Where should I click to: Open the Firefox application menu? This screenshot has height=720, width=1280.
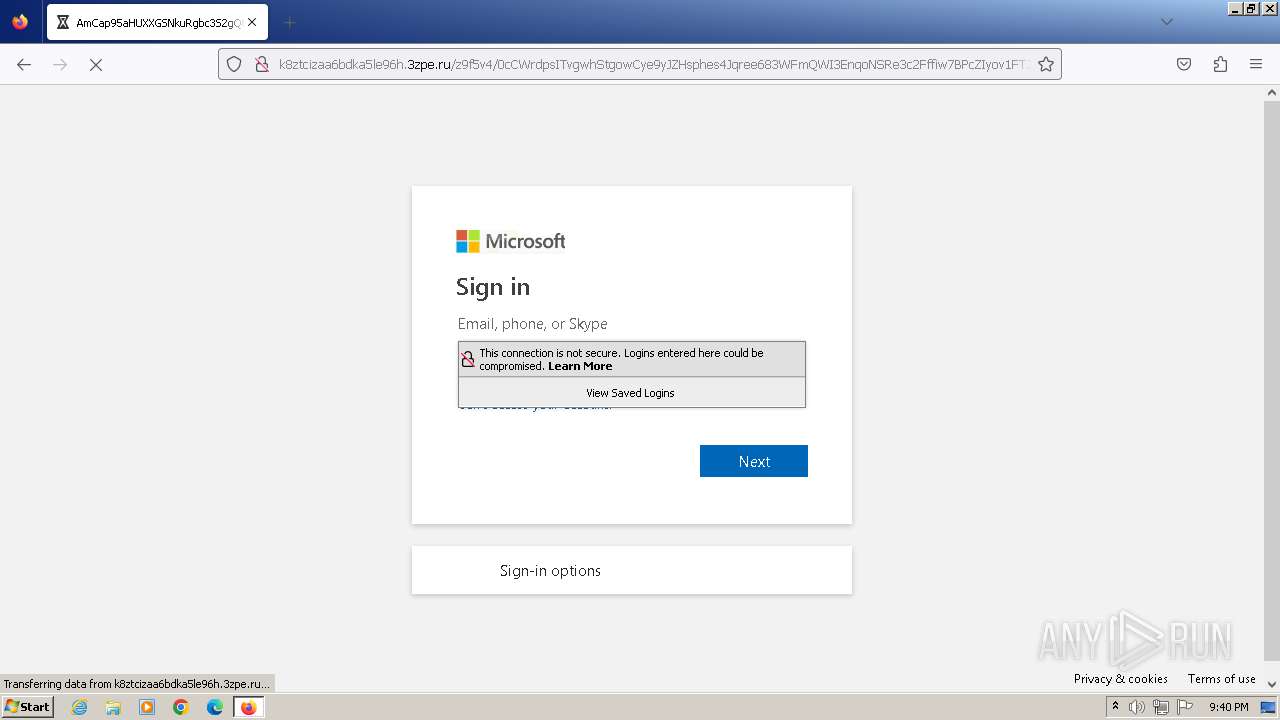tap(1256, 64)
